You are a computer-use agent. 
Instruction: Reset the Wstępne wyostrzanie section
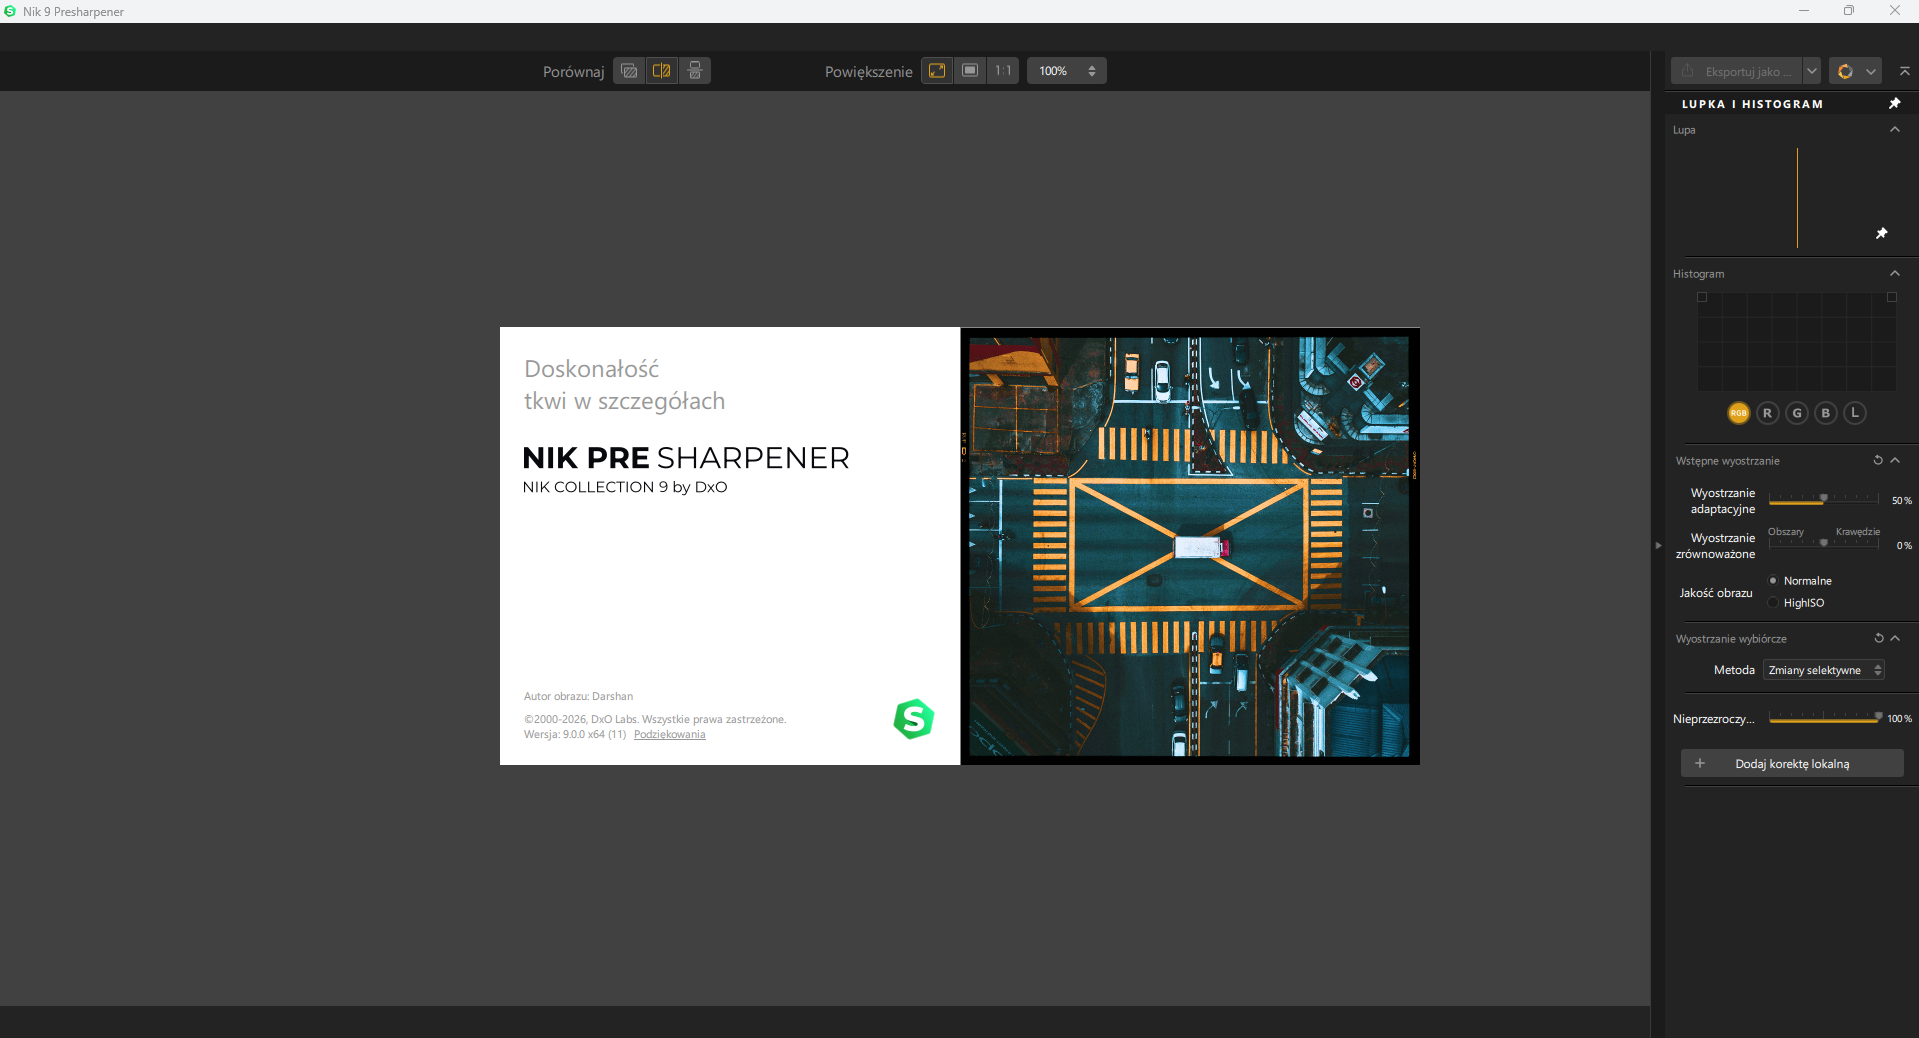coord(1878,460)
